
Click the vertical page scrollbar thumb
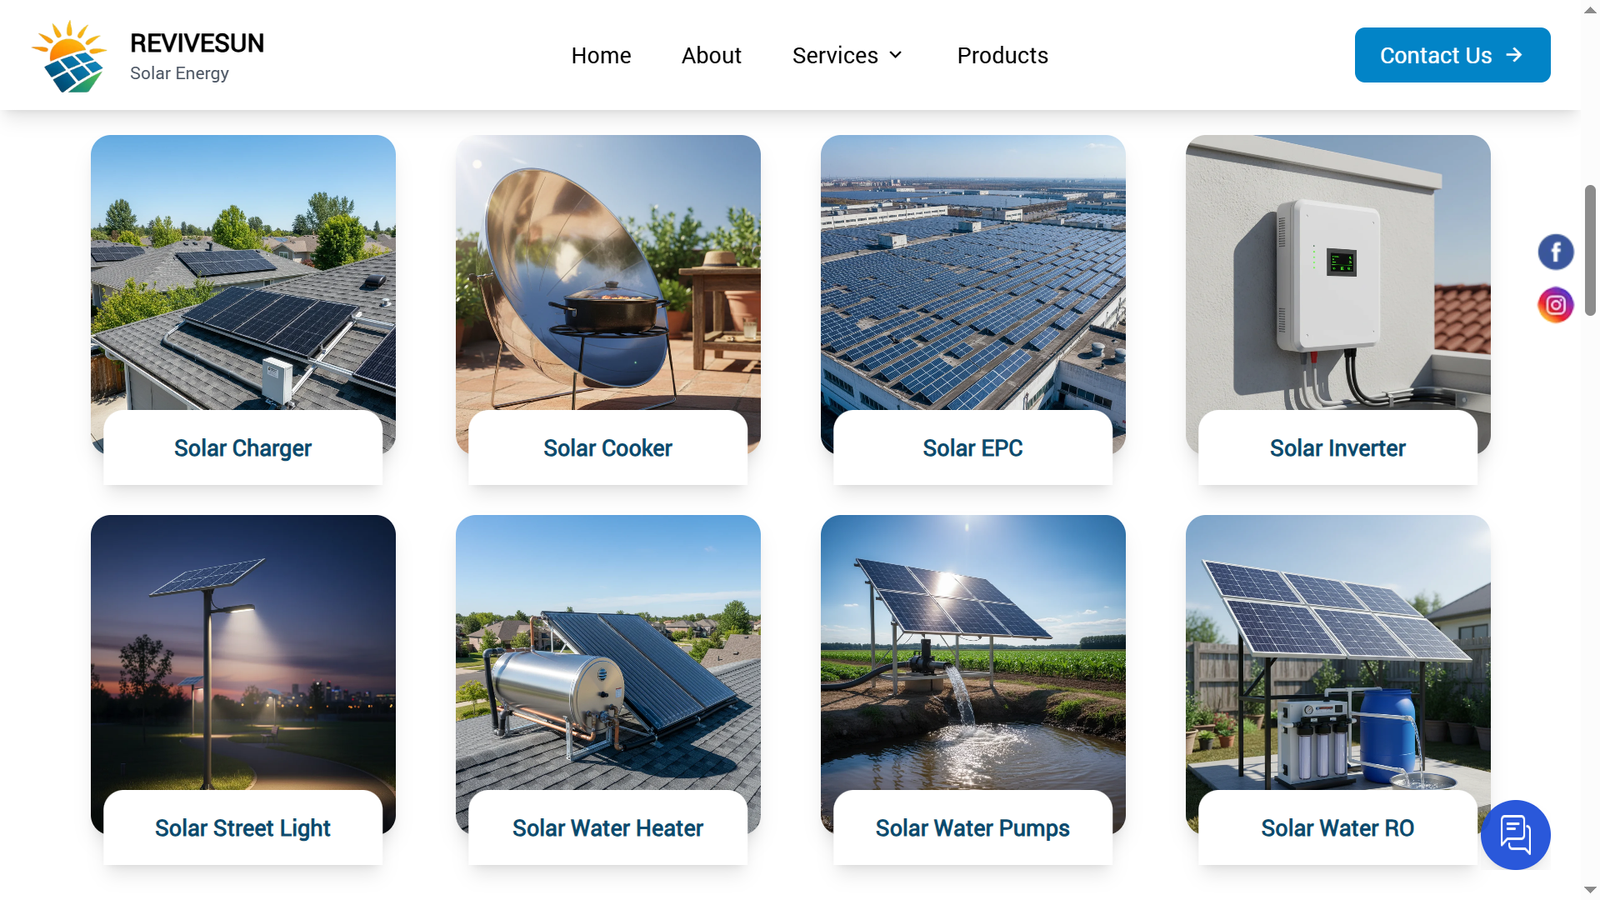(x=1590, y=250)
